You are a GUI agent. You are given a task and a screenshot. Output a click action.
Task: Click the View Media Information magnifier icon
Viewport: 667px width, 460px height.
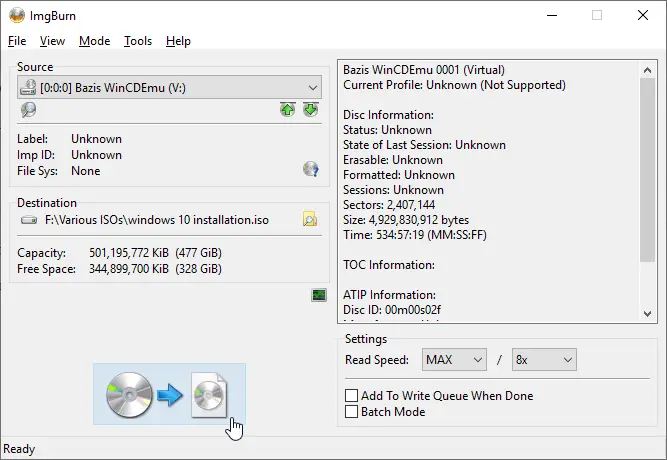(28, 110)
